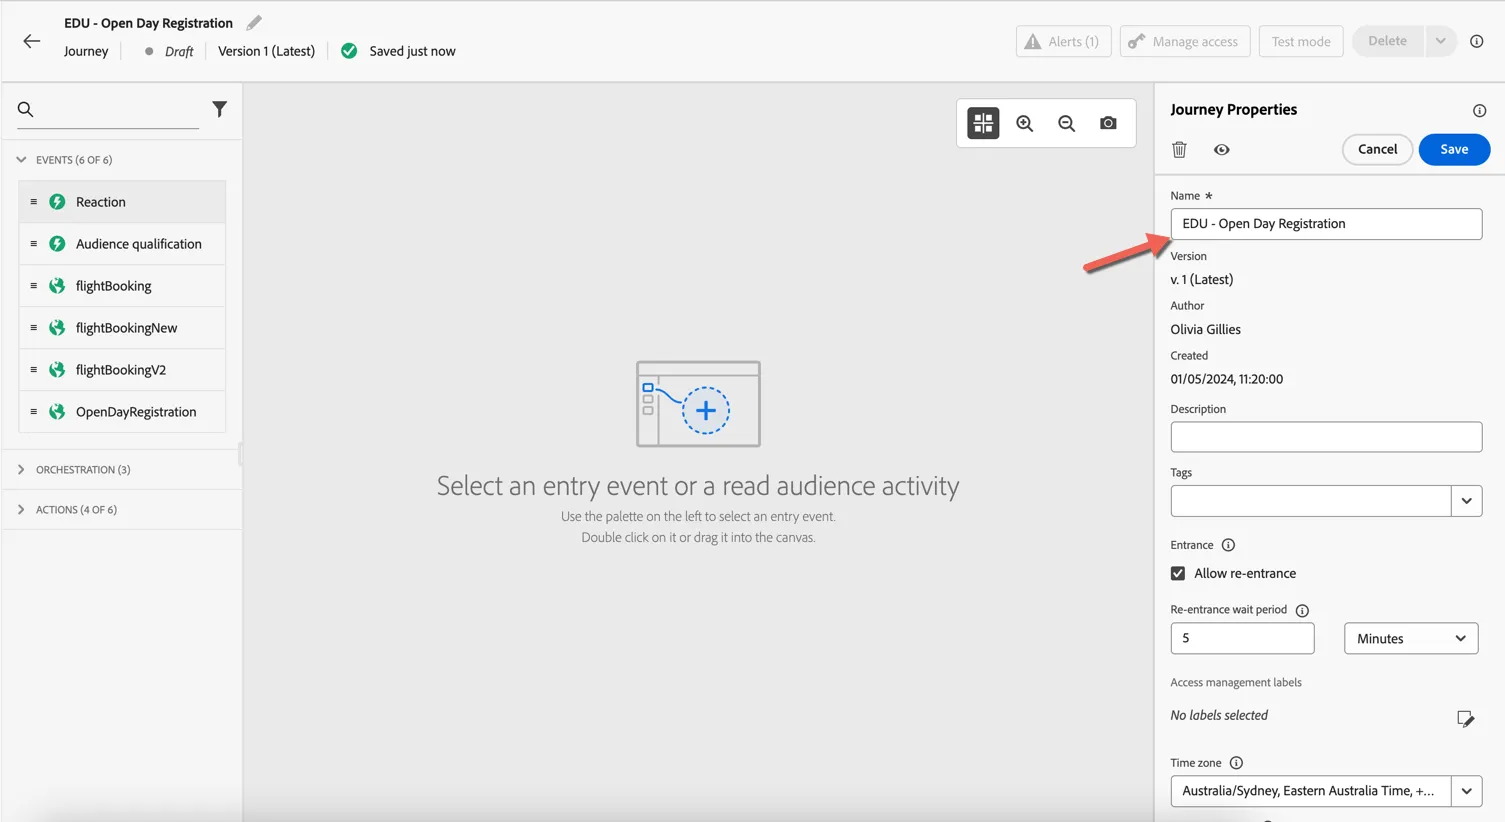
Task: Click the Delete button
Action: [1387, 41]
